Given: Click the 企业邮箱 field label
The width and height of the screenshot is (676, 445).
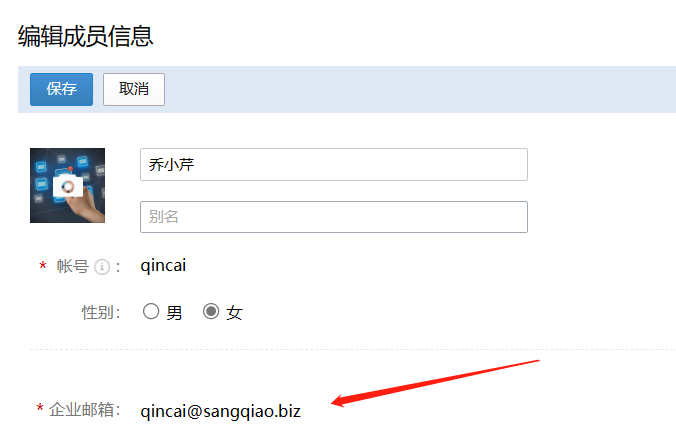Looking at the screenshot, I should [84, 410].
